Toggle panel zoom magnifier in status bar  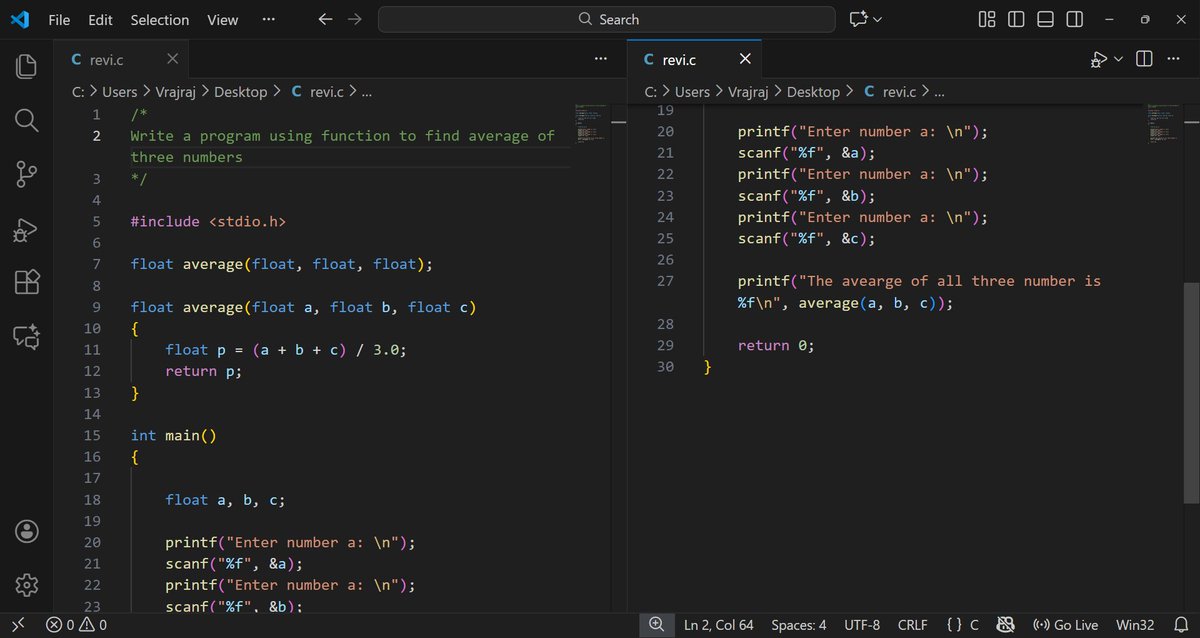(657, 624)
